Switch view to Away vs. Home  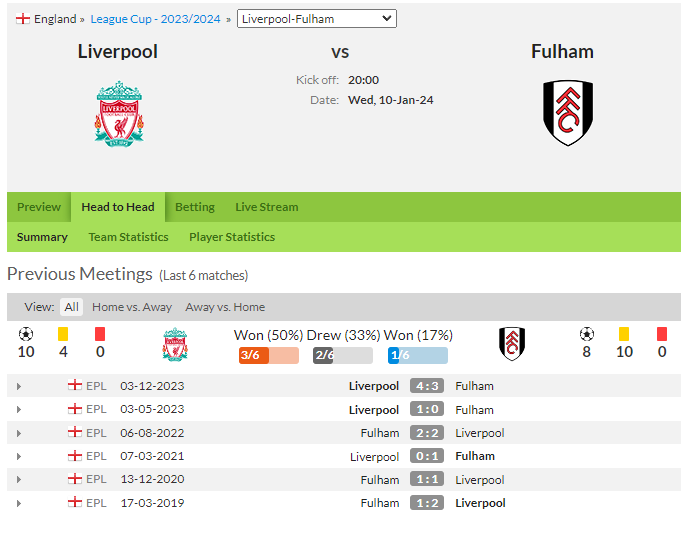(225, 307)
